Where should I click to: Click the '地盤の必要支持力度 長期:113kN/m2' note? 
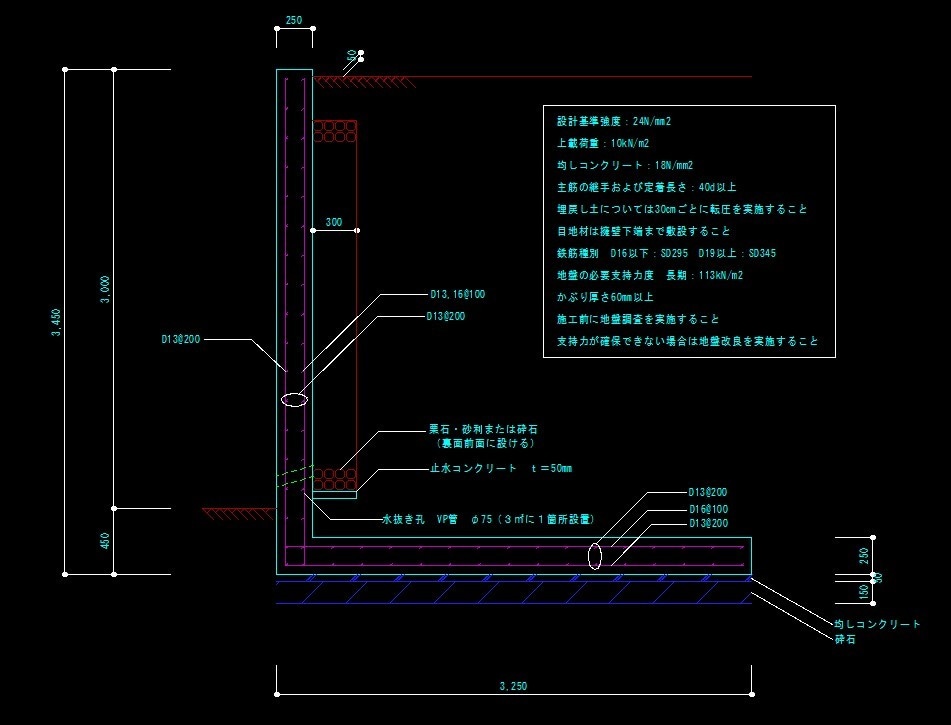click(650, 275)
